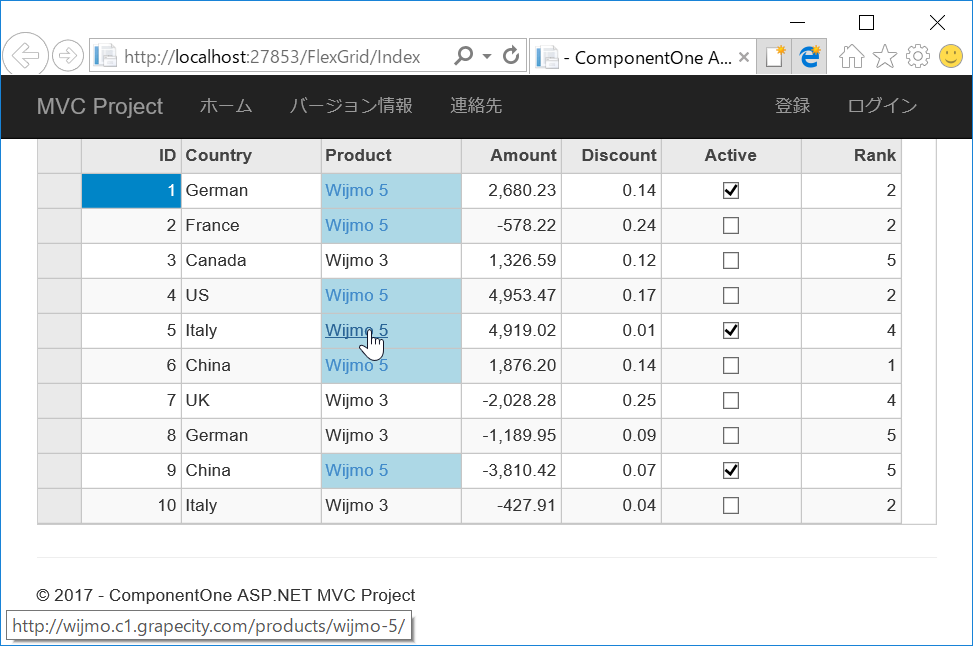Select the row header of row 7
Viewport: 973px width, 646px height.
point(60,400)
